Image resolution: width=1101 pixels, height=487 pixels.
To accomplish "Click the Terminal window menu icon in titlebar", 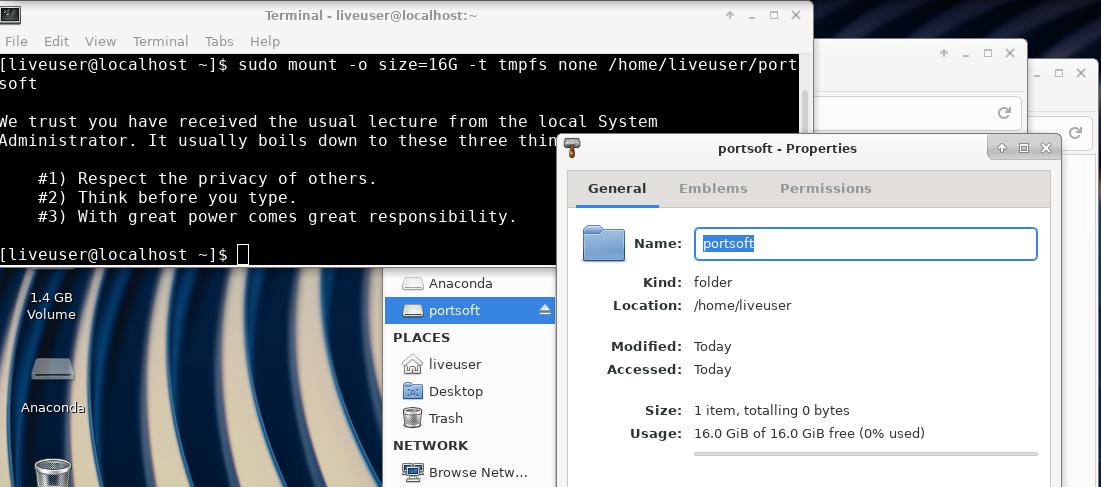I will click(x=10, y=15).
